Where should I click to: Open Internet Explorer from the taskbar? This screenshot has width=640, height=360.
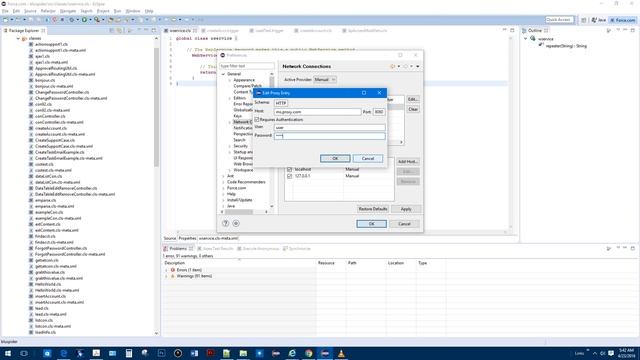pyautogui.click(x=292, y=353)
